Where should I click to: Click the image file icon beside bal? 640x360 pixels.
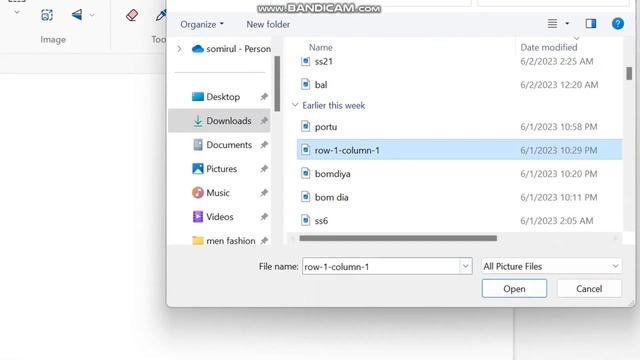[305, 84]
